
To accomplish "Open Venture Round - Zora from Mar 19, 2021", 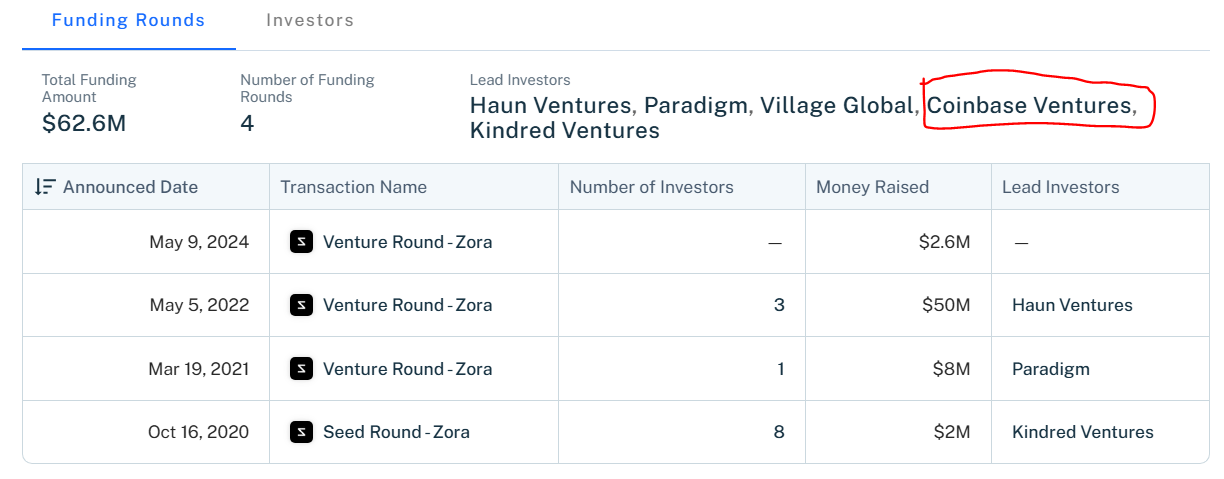I will click(x=407, y=369).
